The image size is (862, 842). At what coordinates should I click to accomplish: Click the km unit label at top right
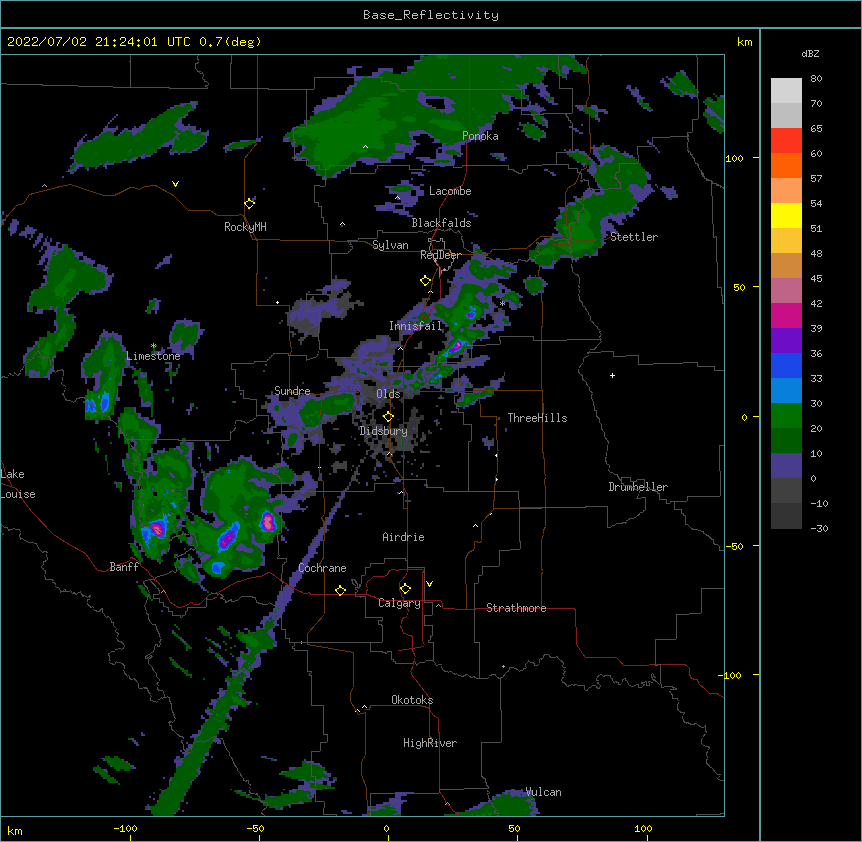click(744, 42)
